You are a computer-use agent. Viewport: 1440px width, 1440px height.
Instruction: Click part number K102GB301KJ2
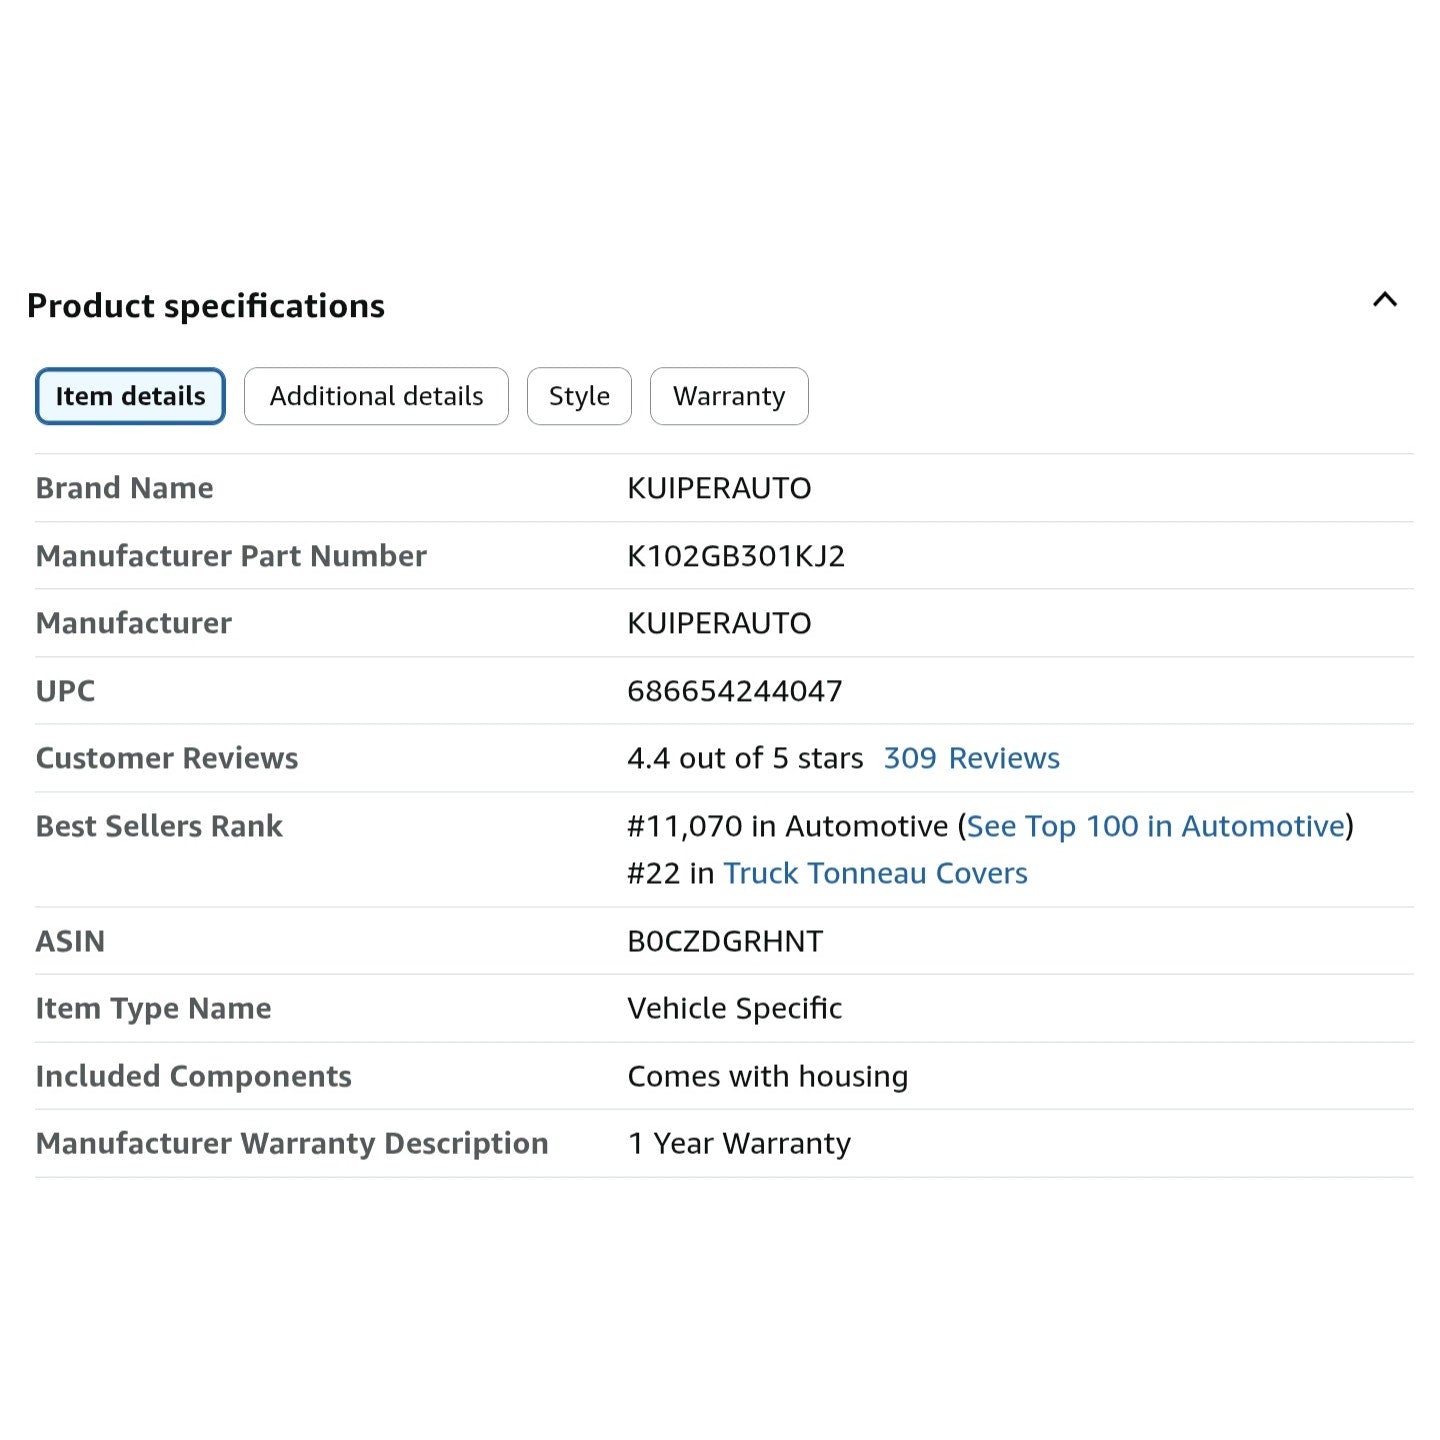[x=736, y=556]
